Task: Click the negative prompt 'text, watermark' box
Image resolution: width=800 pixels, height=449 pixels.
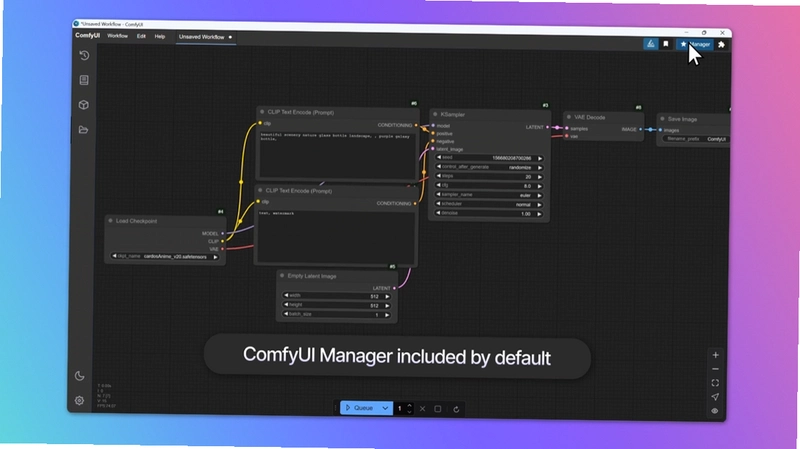Action: (x=336, y=235)
